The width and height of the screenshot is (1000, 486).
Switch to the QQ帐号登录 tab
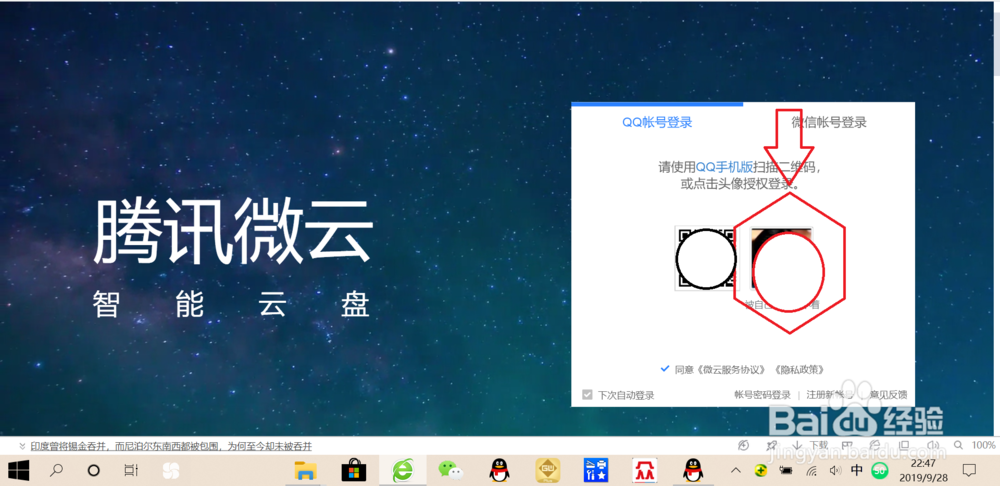coord(657,122)
